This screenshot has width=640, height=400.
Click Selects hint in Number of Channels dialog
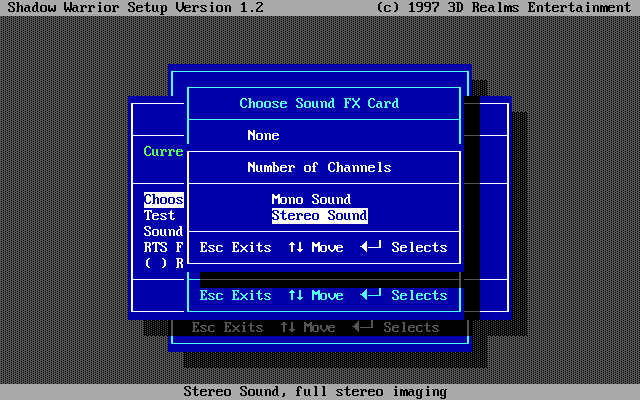tap(419, 247)
